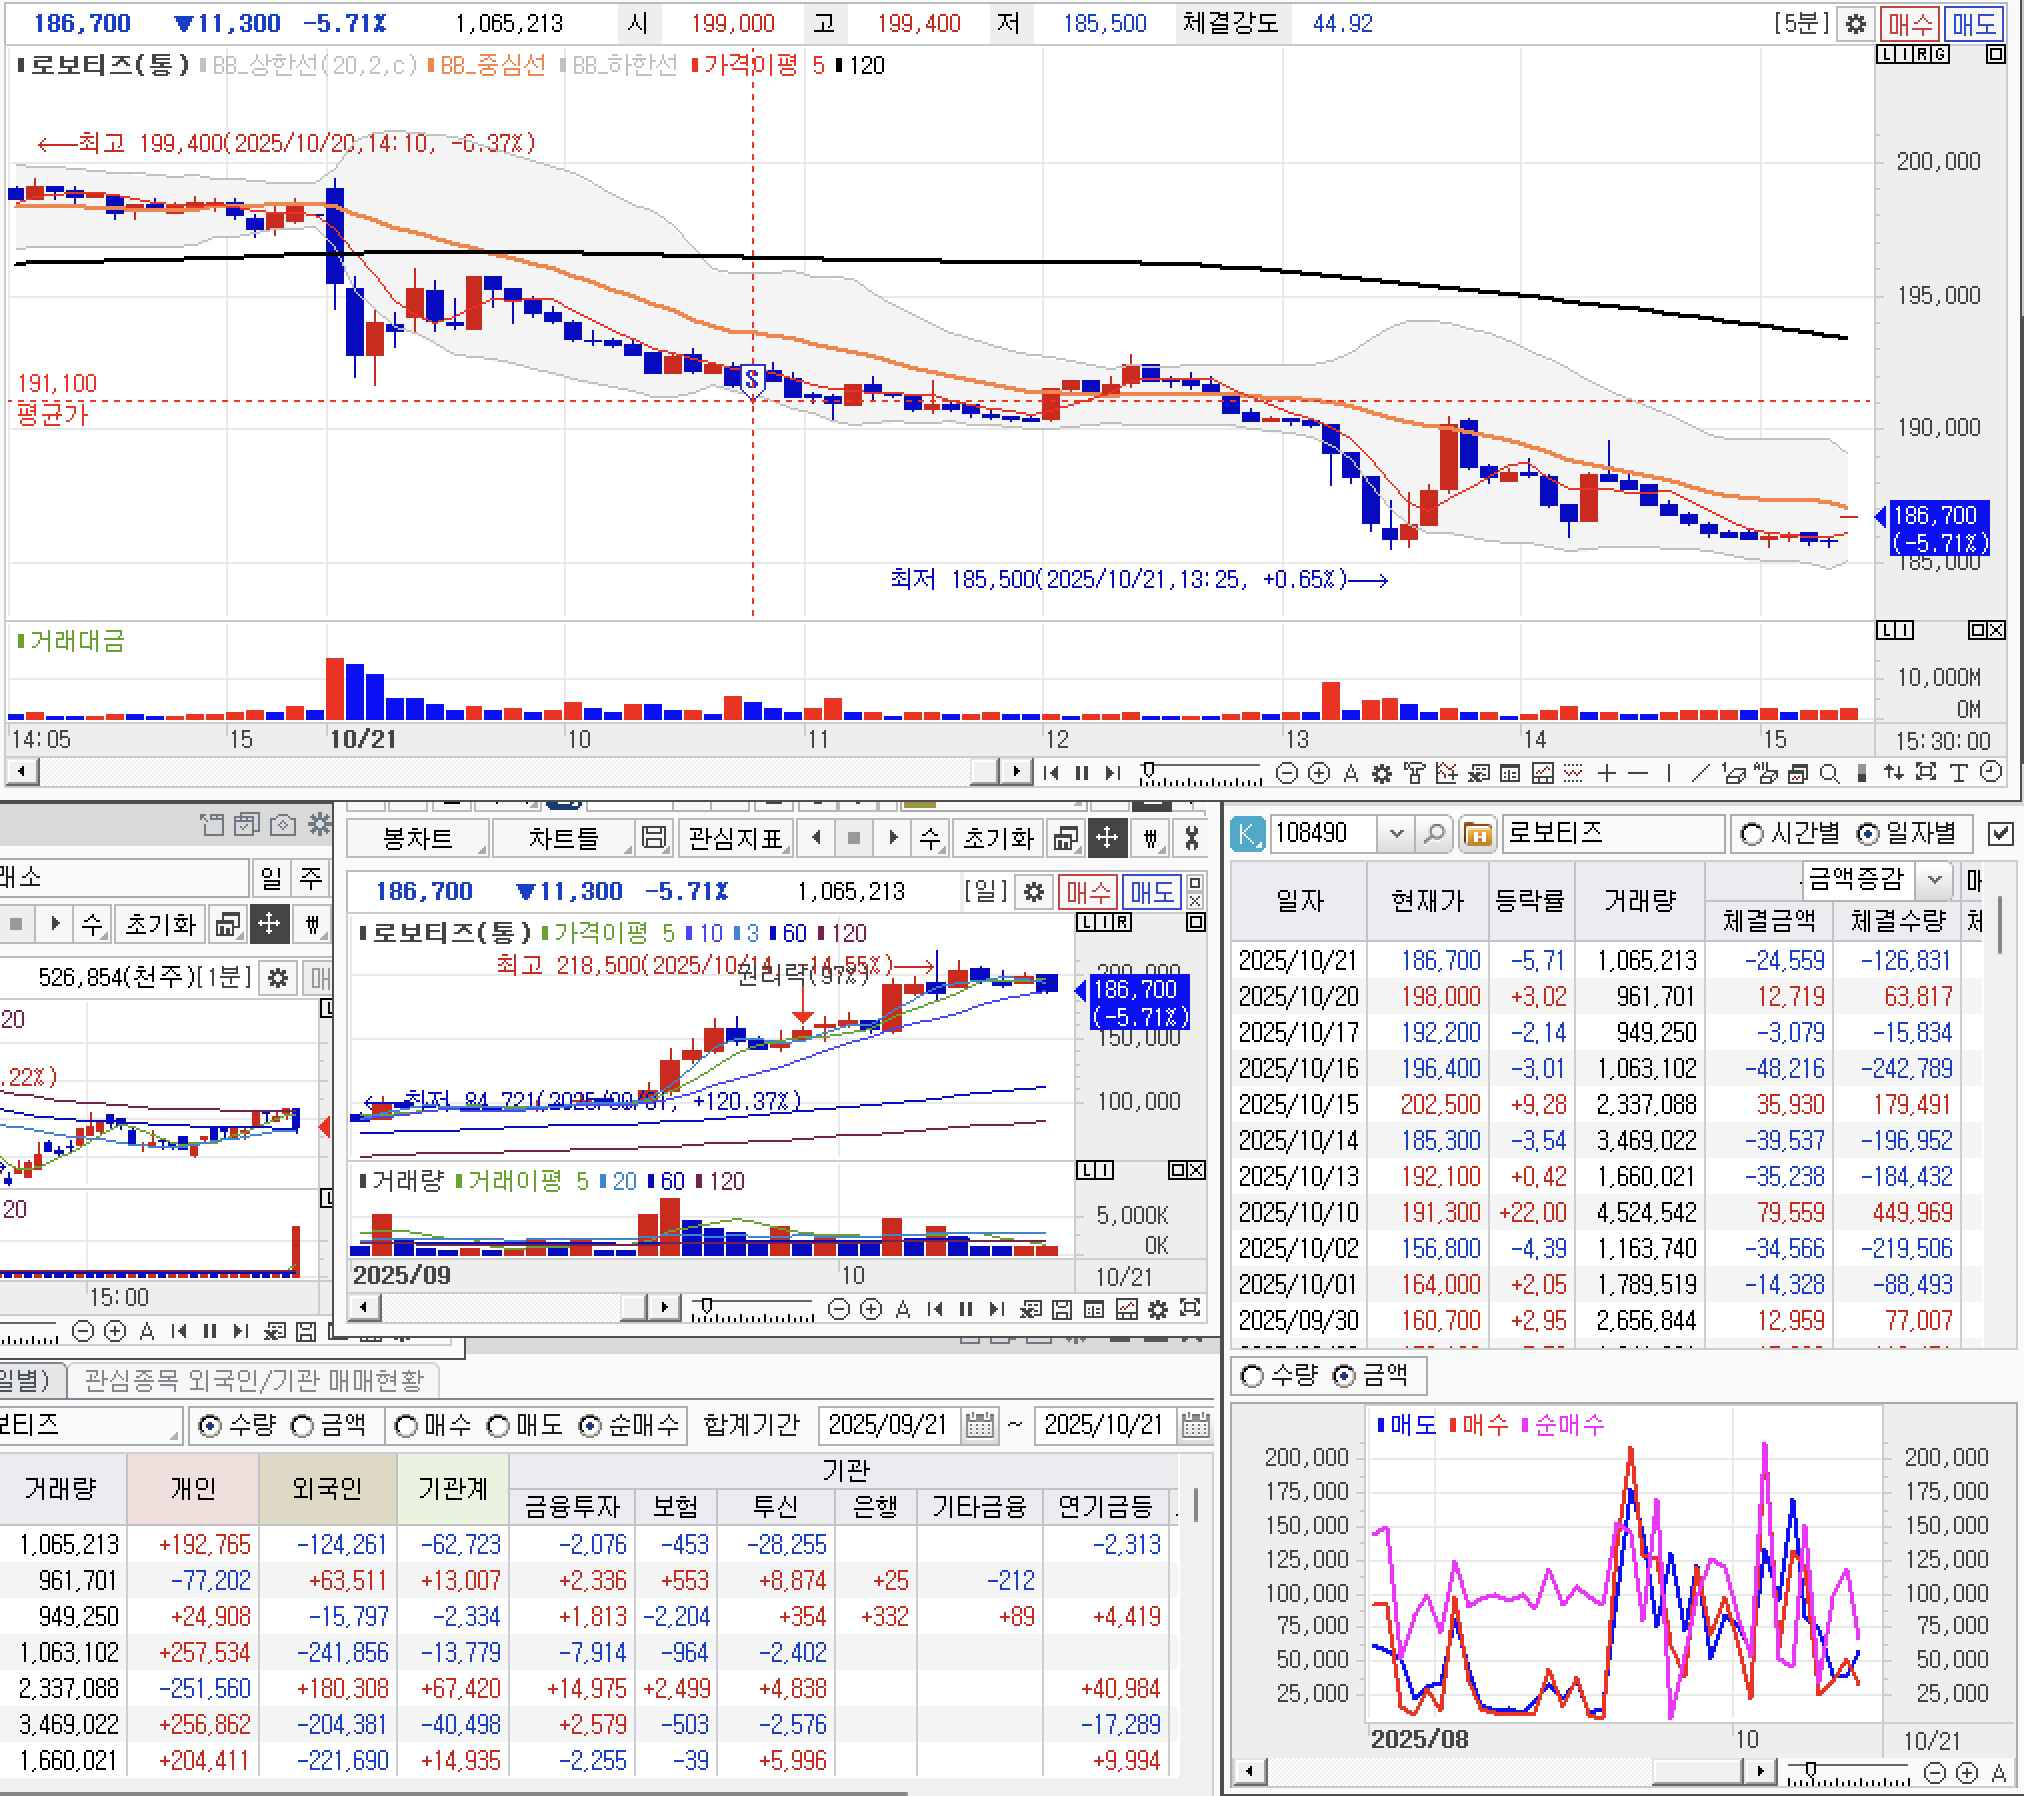The image size is (2024, 1796).
Task: Click the zoom-out minus circle in 5-minute chart toolbar
Action: (x=1287, y=773)
